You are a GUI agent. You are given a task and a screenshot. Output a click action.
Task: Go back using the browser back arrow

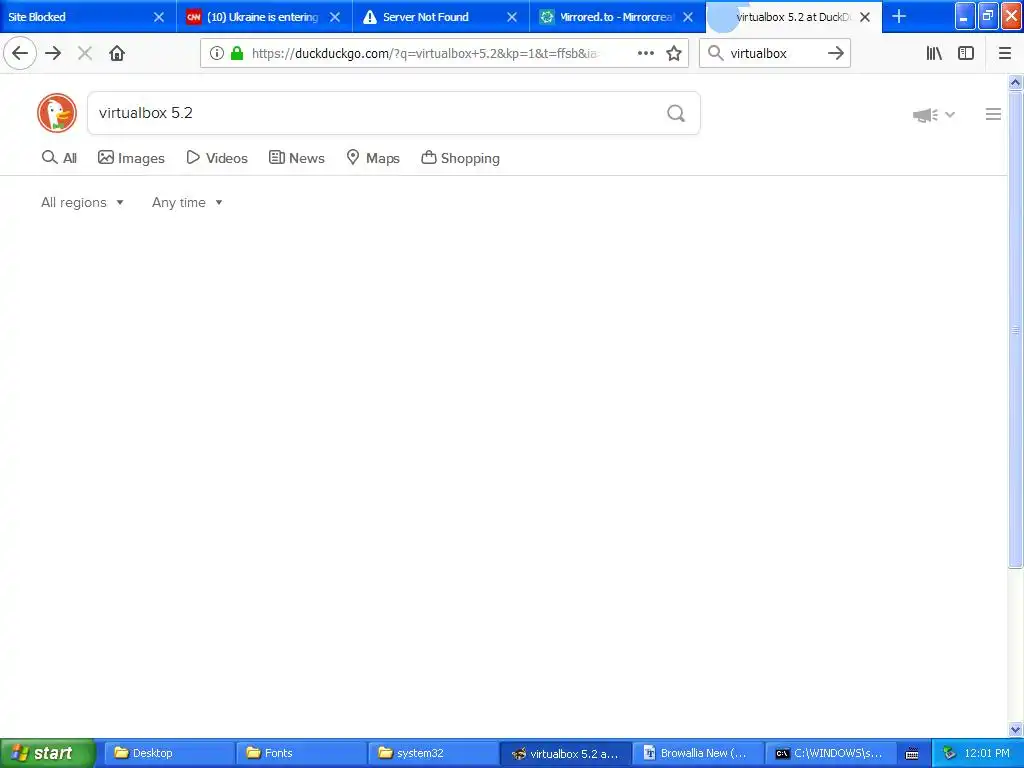[20, 53]
